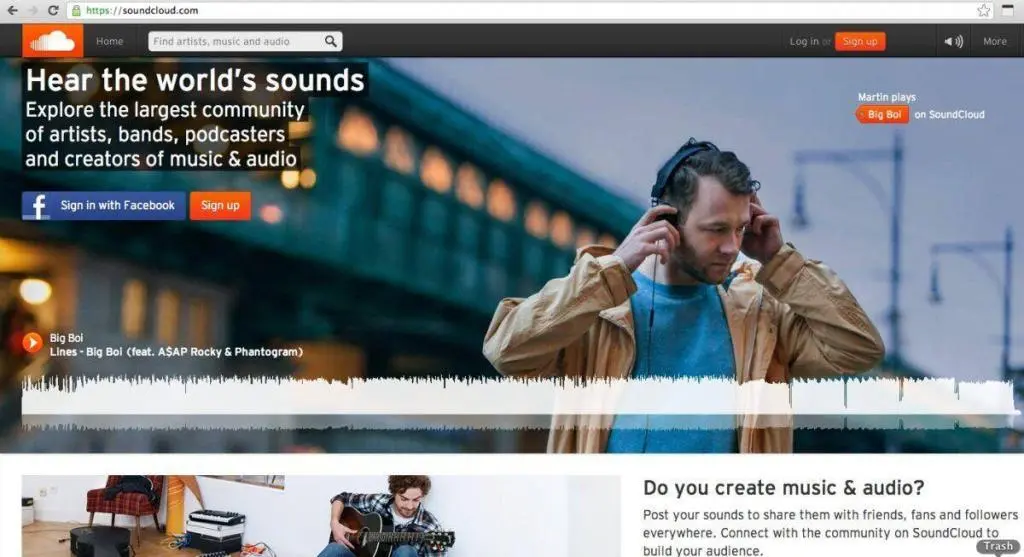This screenshot has height=557, width=1024.
Task: Seek within the track waveform
Action: tap(500, 397)
